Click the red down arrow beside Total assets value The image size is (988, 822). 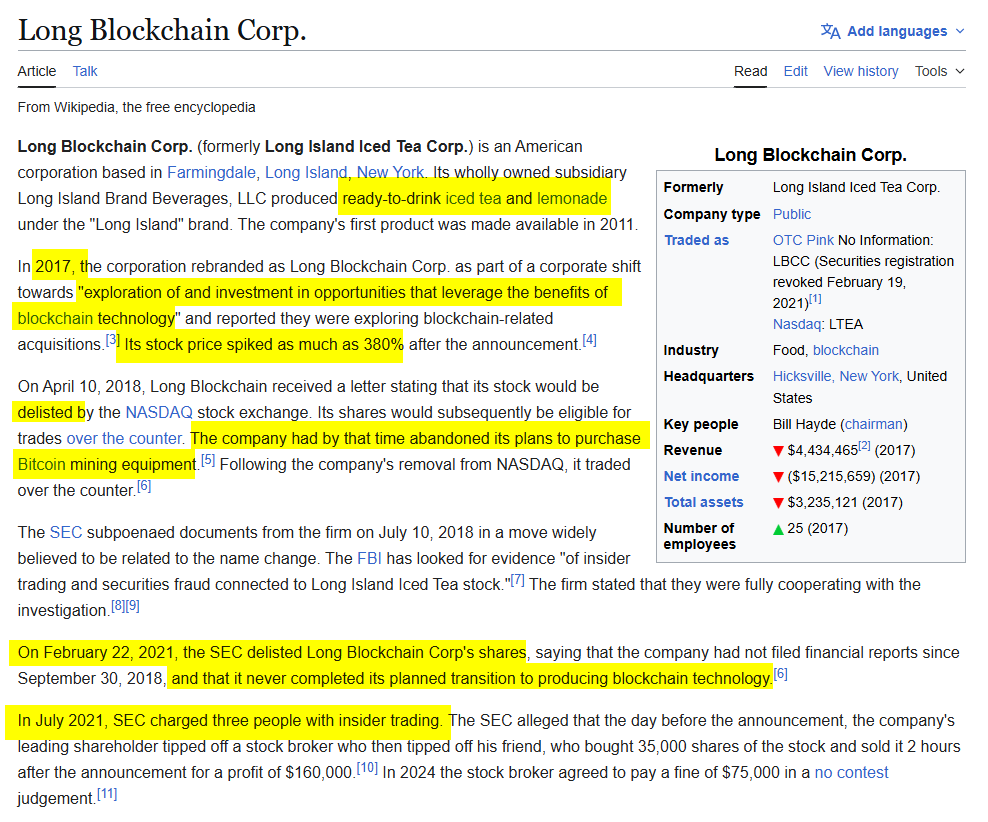[x=778, y=503]
